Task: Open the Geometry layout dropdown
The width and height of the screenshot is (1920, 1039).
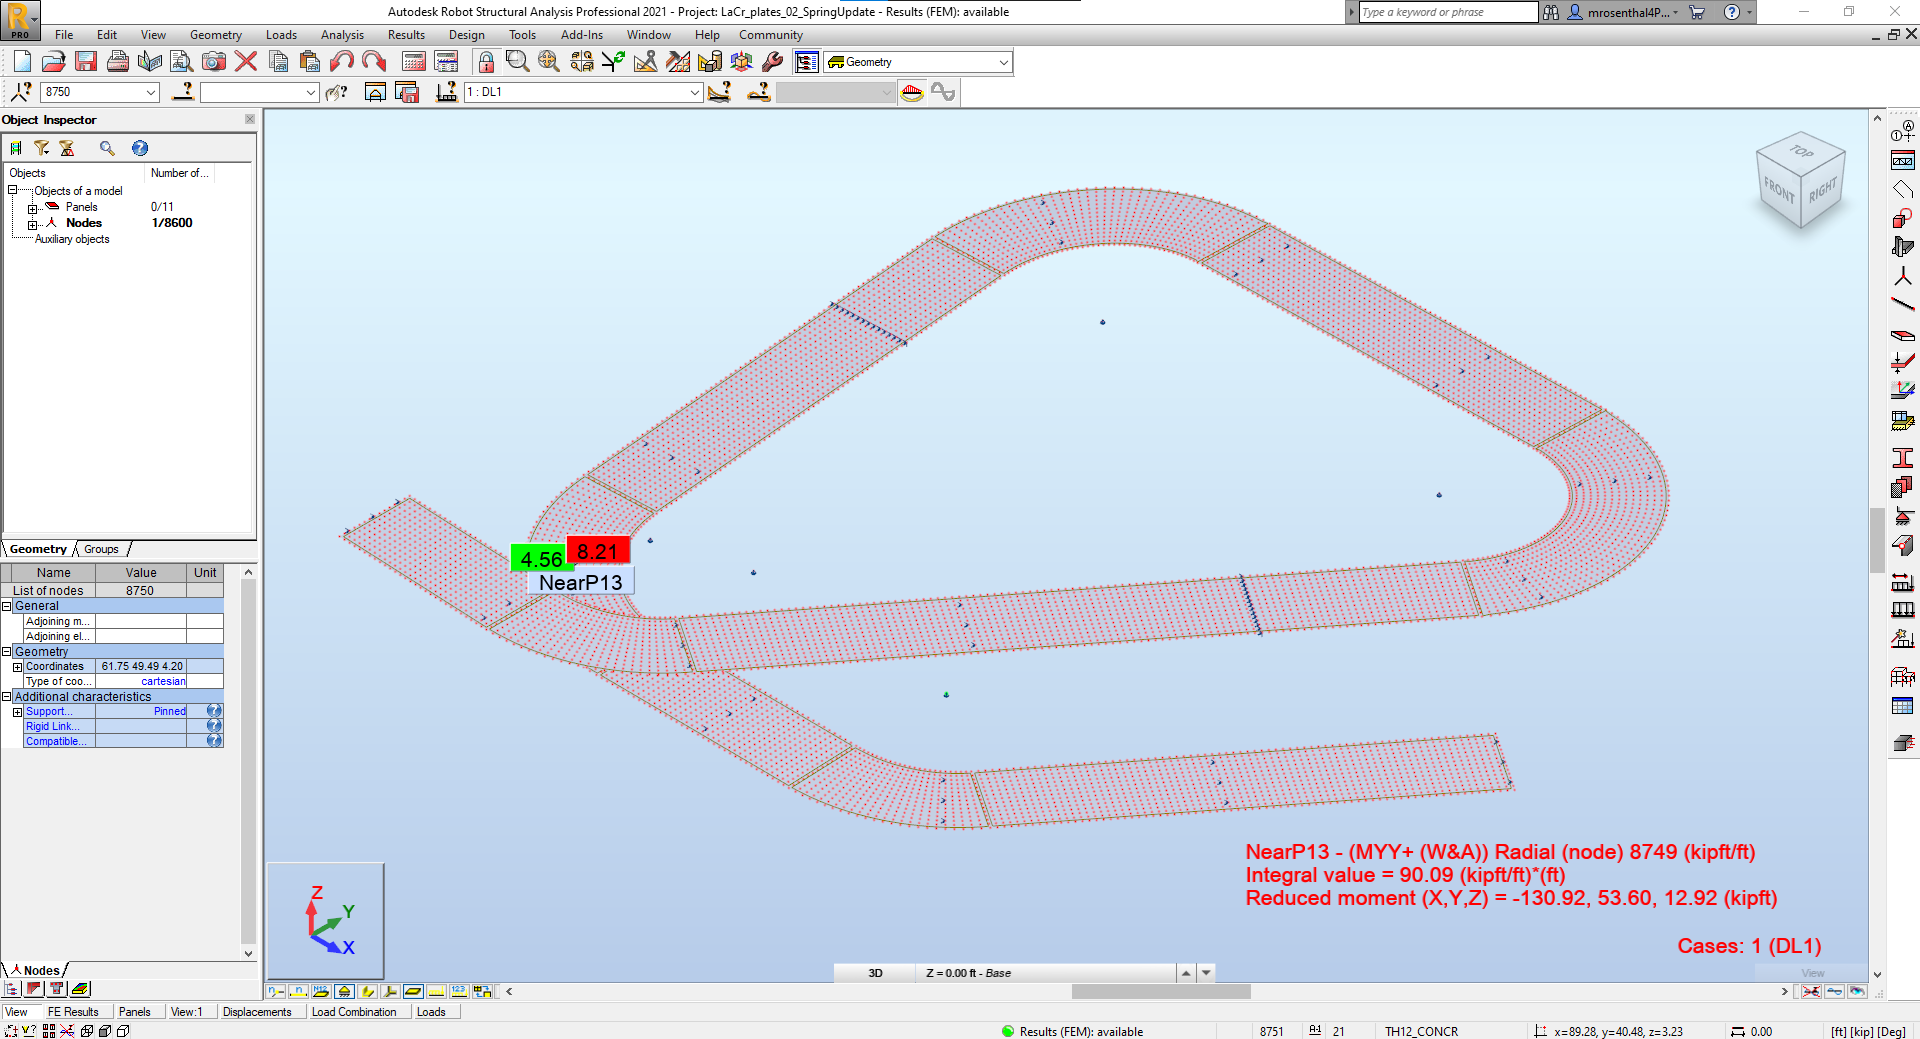Action: pyautogui.click(x=1002, y=61)
